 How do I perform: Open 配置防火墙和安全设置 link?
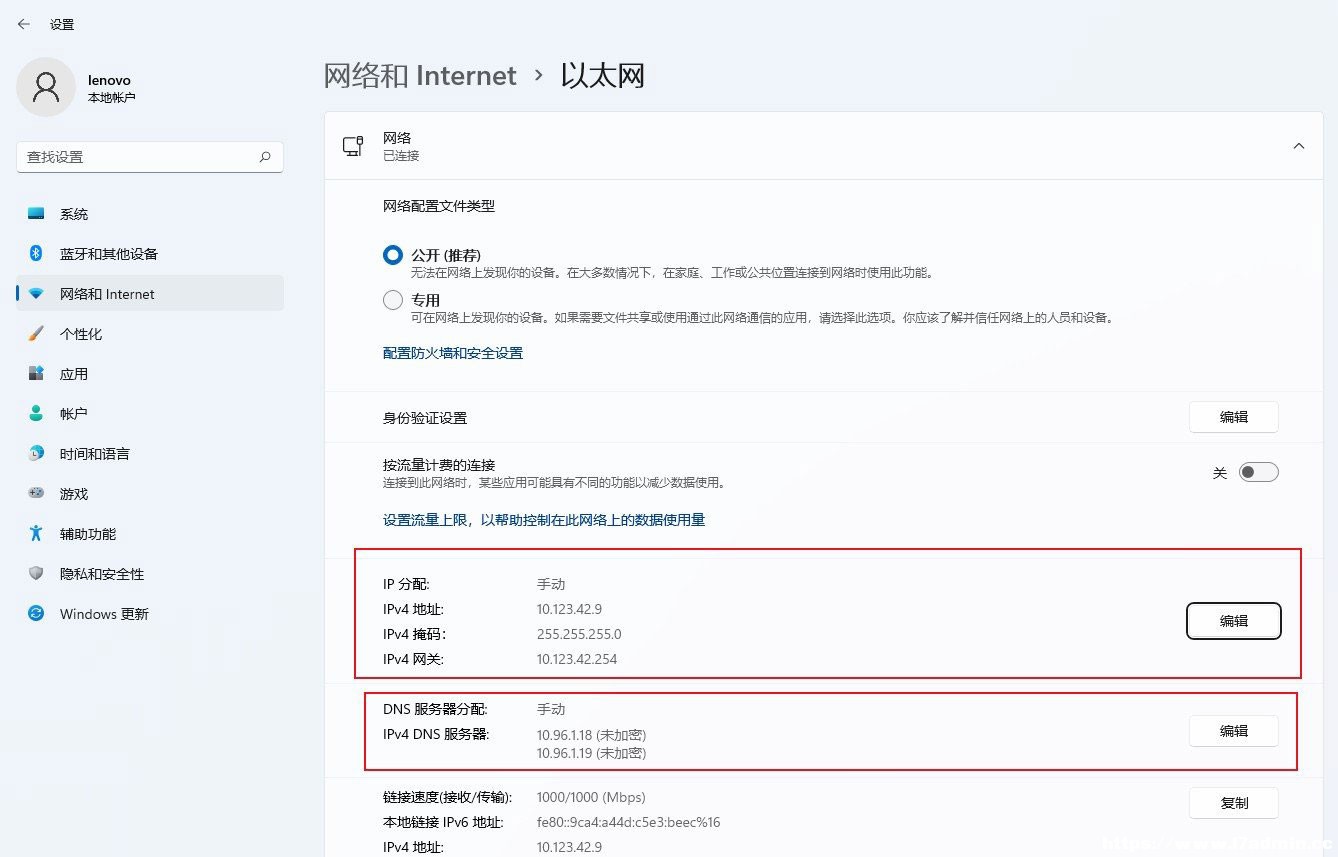click(453, 353)
